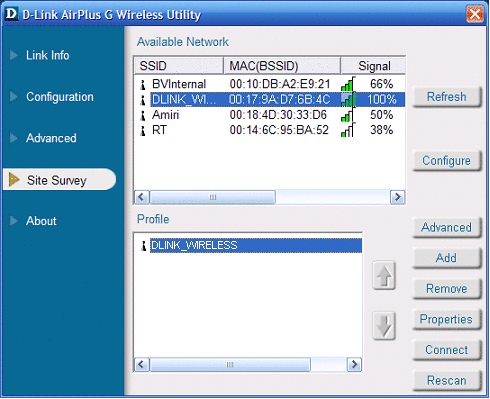Click the move profile down arrow icon
The width and height of the screenshot is (490, 399).
[384, 325]
